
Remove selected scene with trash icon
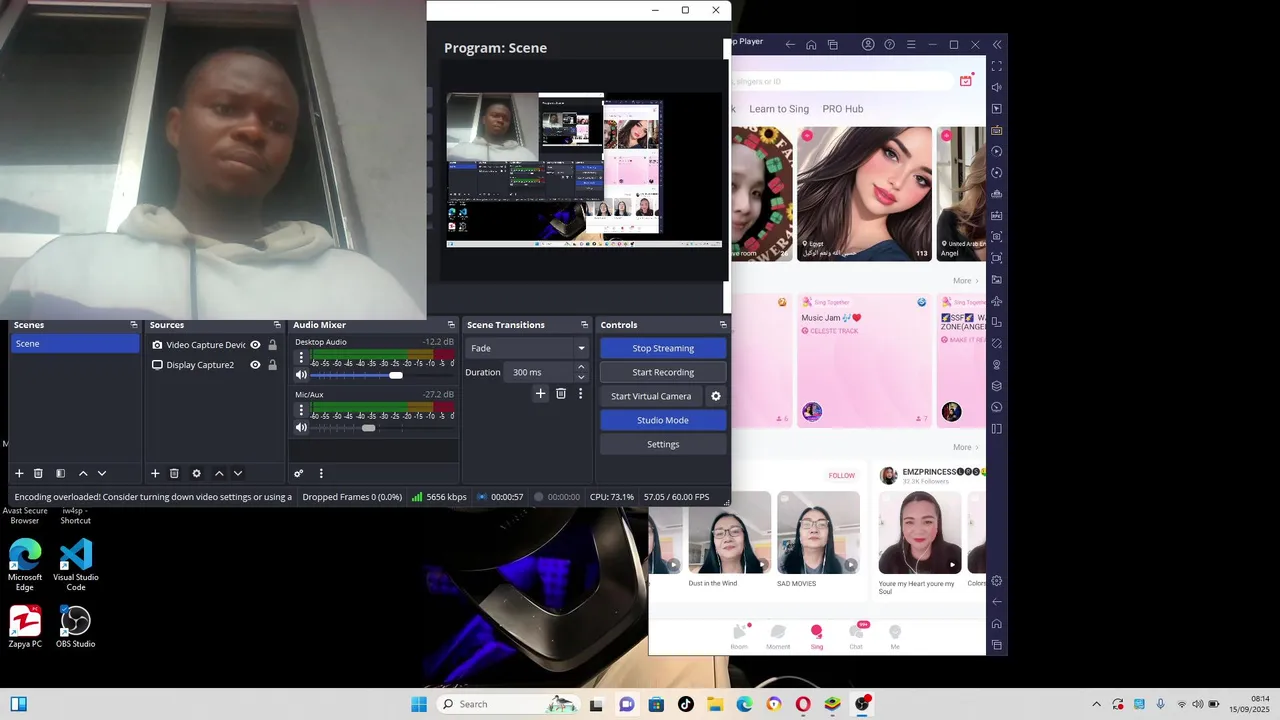[x=38, y=473]
